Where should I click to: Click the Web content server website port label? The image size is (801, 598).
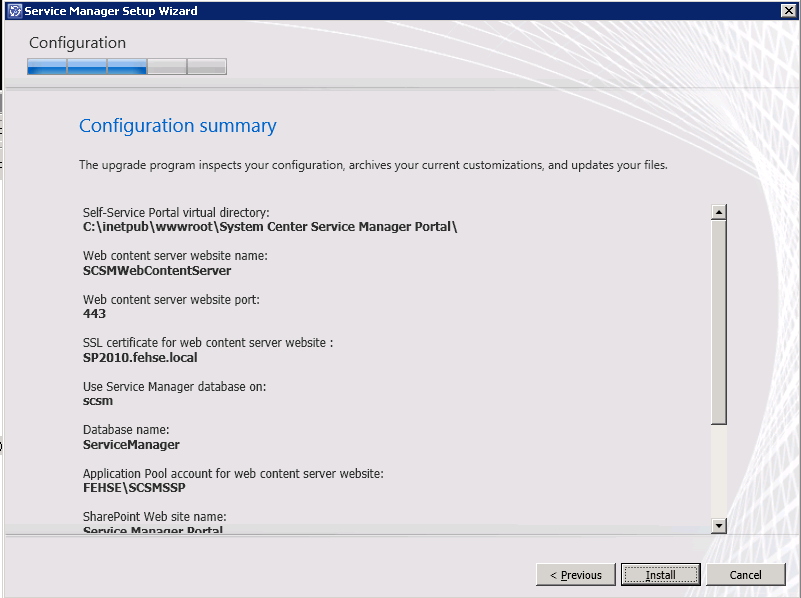[x=171, y=300]
